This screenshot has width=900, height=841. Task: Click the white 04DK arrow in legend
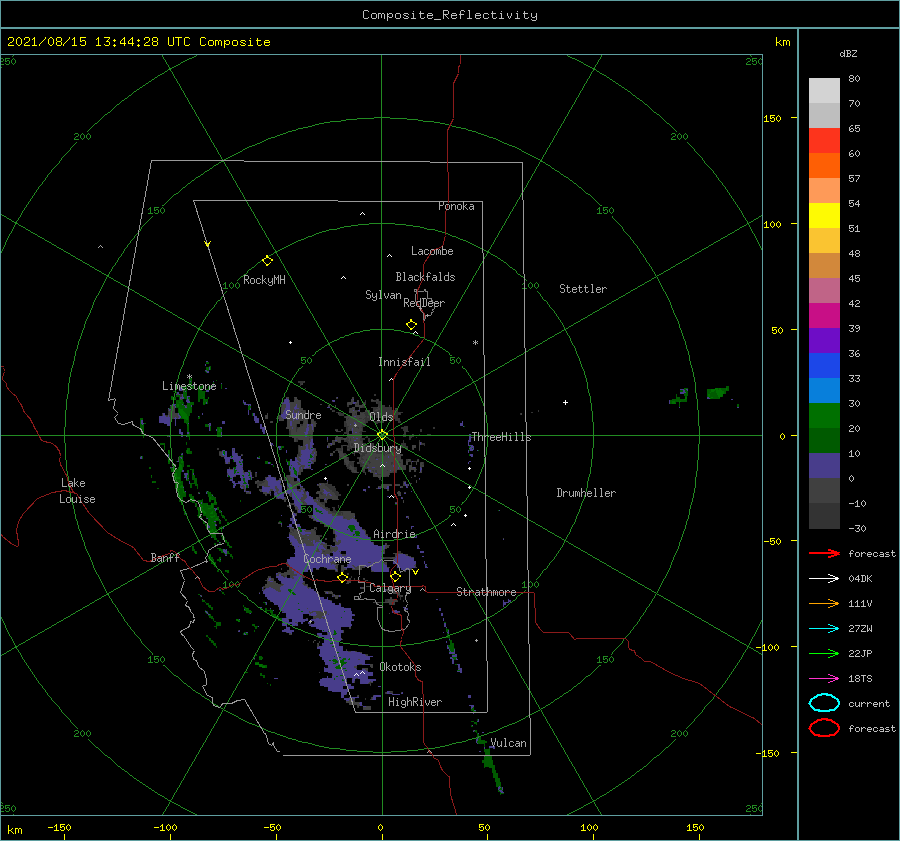824,578
